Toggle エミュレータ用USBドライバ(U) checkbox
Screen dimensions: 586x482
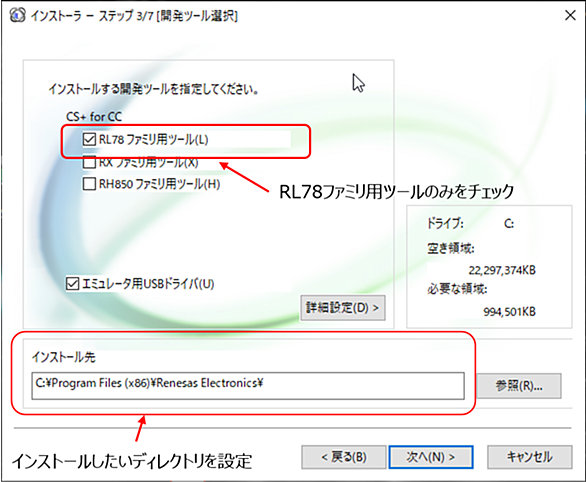(73, 284)
